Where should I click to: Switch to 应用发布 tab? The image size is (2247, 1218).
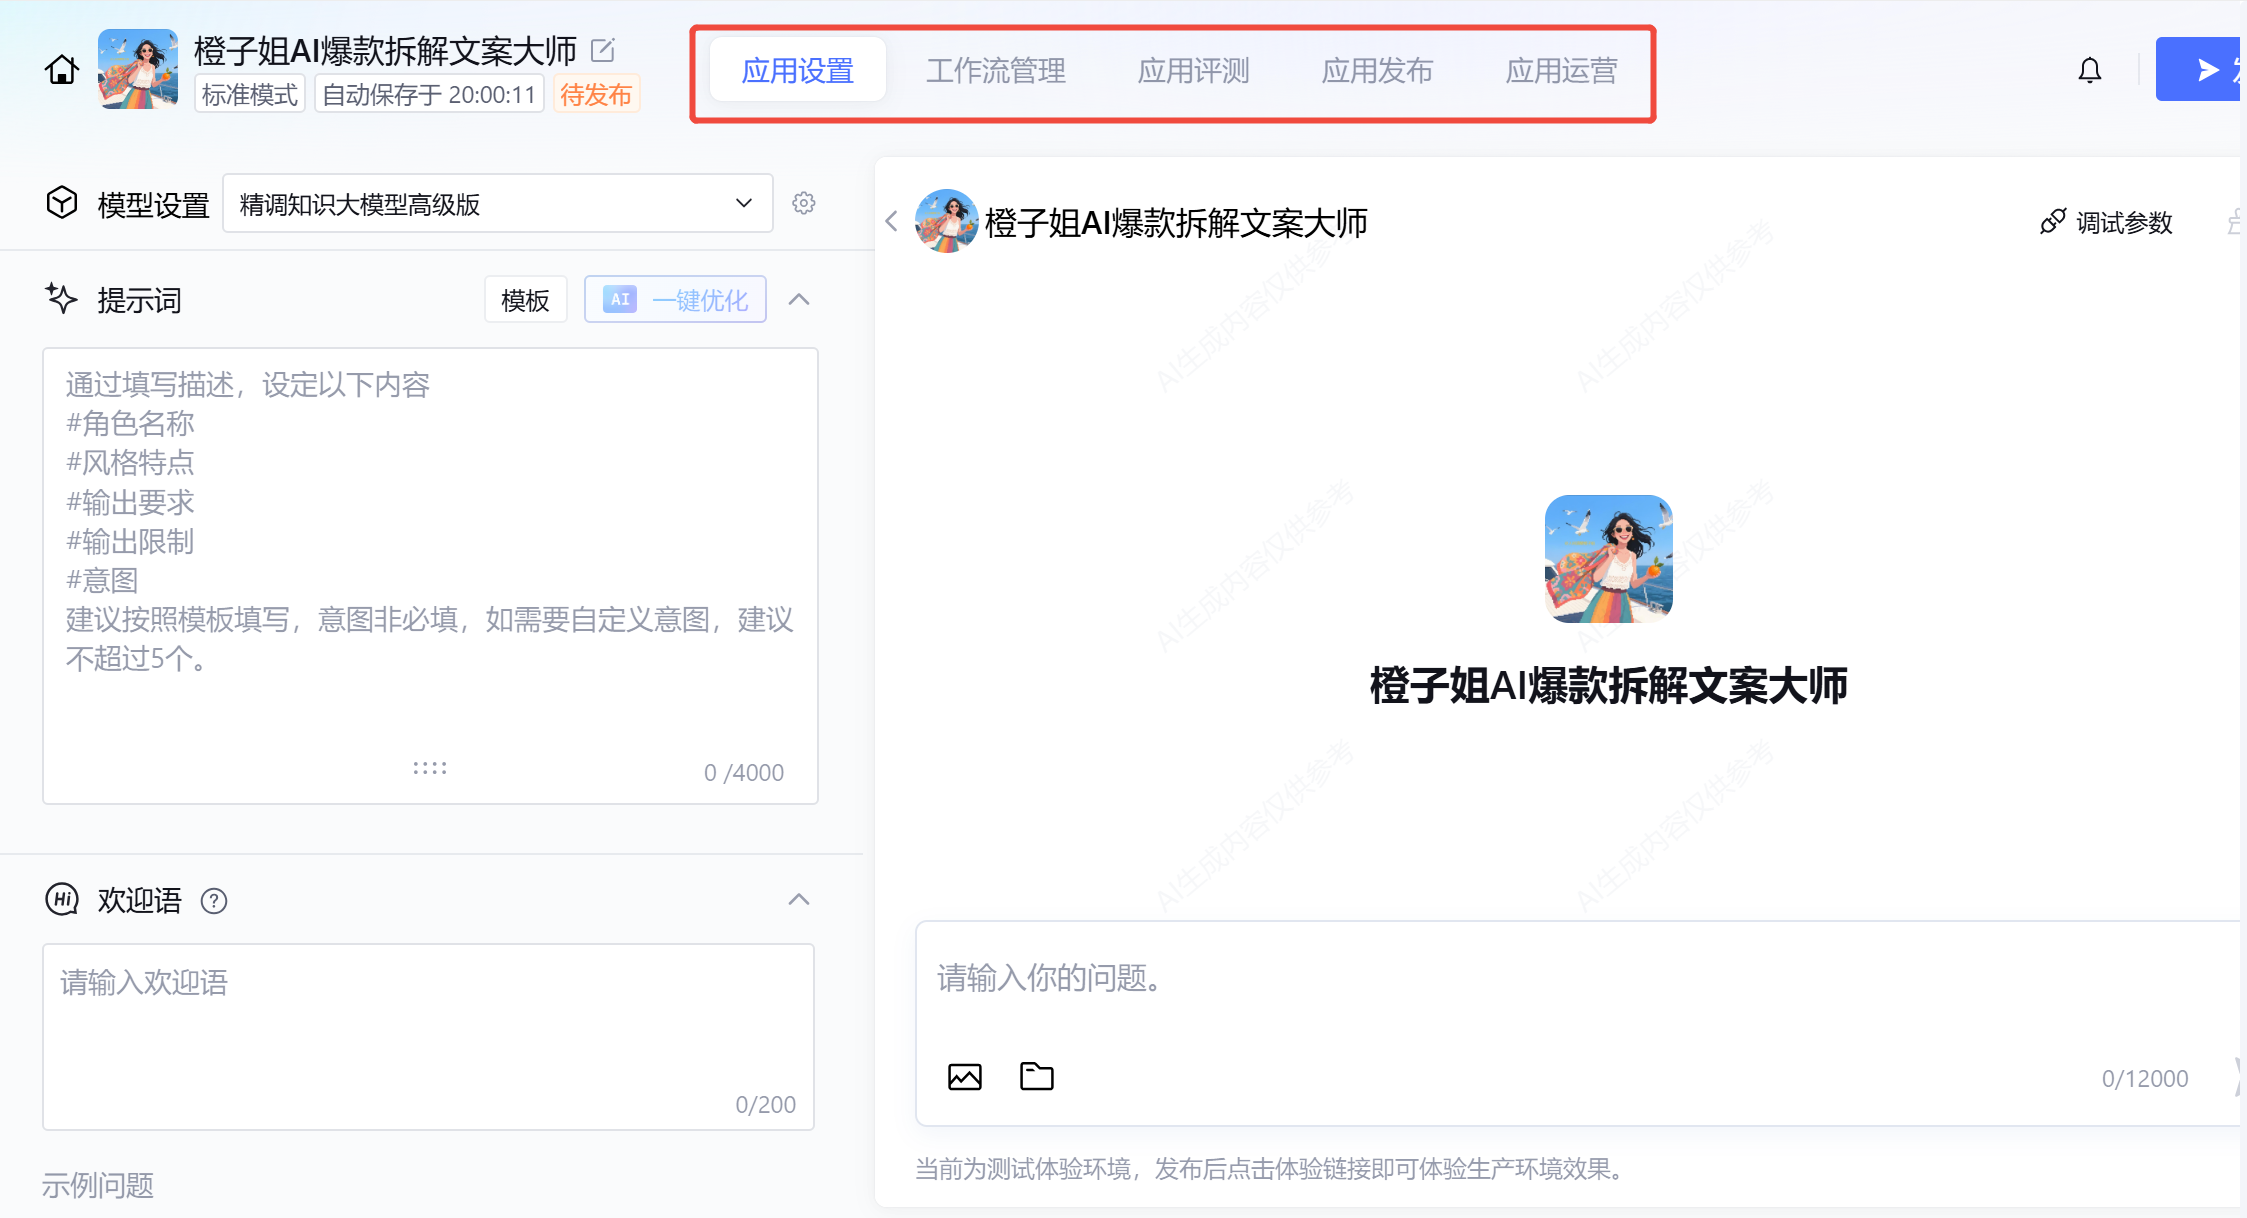tap(1377, 71)
